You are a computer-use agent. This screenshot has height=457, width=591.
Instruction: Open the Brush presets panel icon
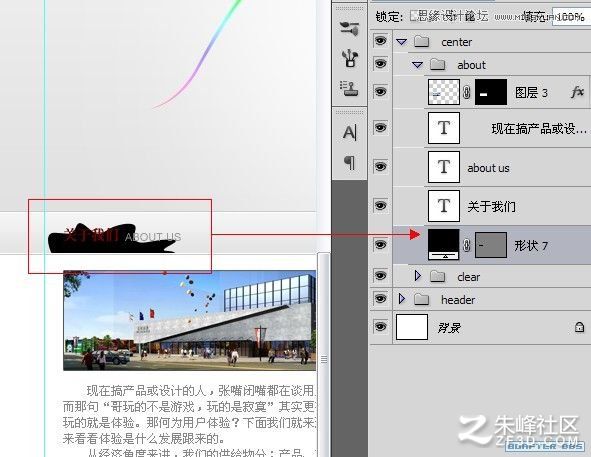coord(349,29)
